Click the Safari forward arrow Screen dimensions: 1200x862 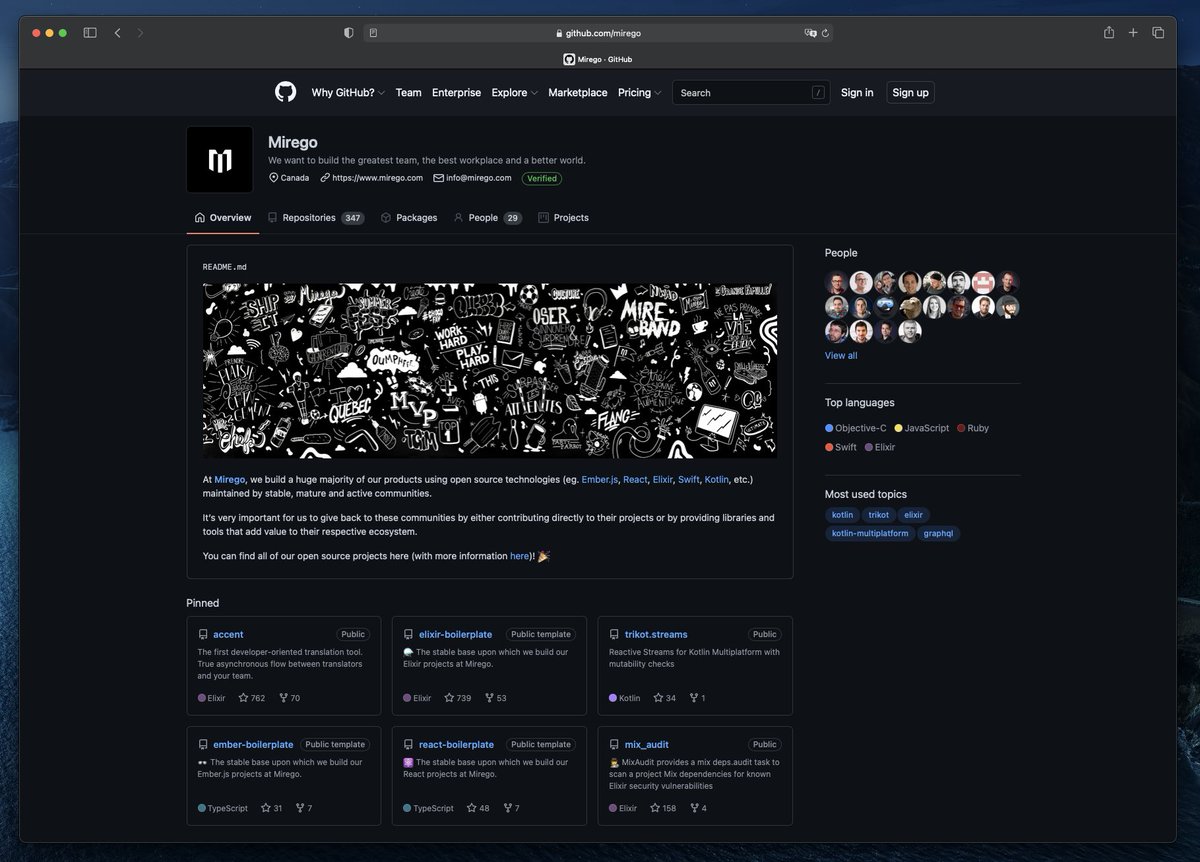140,33
